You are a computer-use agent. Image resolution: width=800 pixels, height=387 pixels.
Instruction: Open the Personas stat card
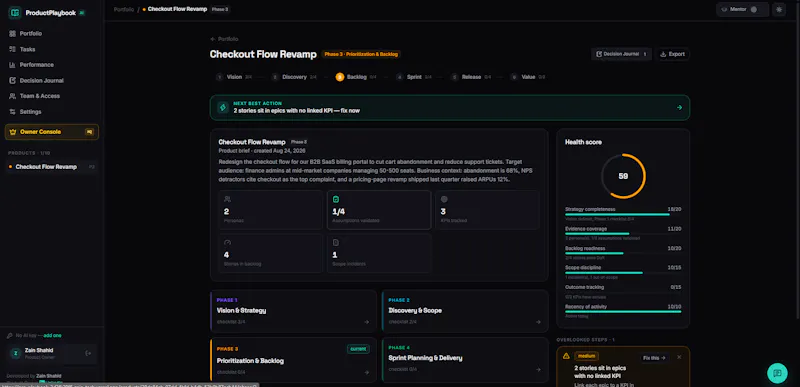[271, 210]
